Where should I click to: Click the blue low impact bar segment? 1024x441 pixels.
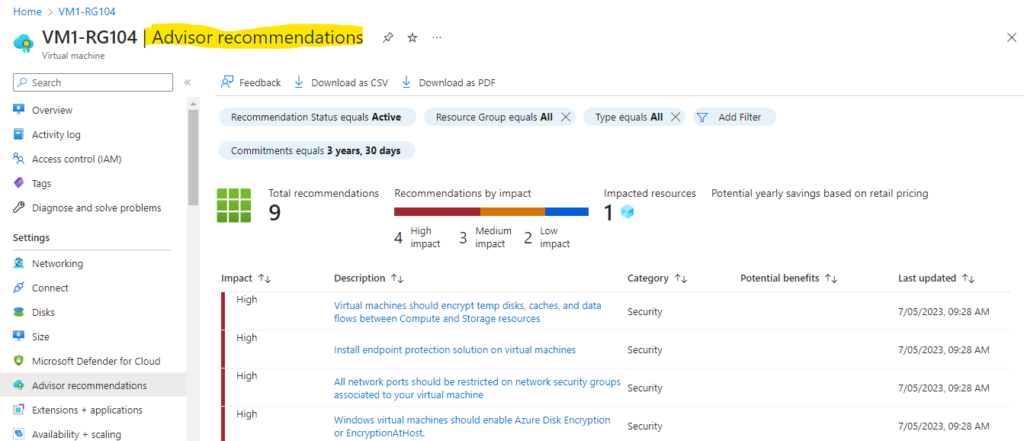[567, 212]
